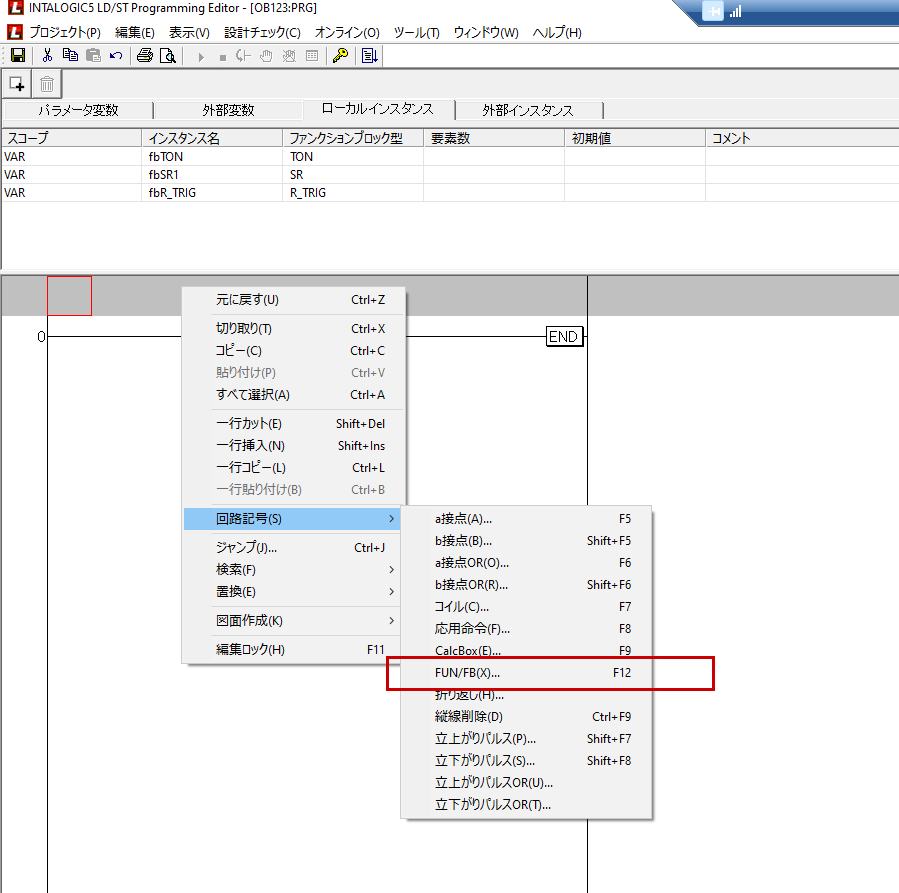This screenshot has height=893, width=899.
Task: Click the Cut scissors toolbar icon
Action: click(46, 56)
